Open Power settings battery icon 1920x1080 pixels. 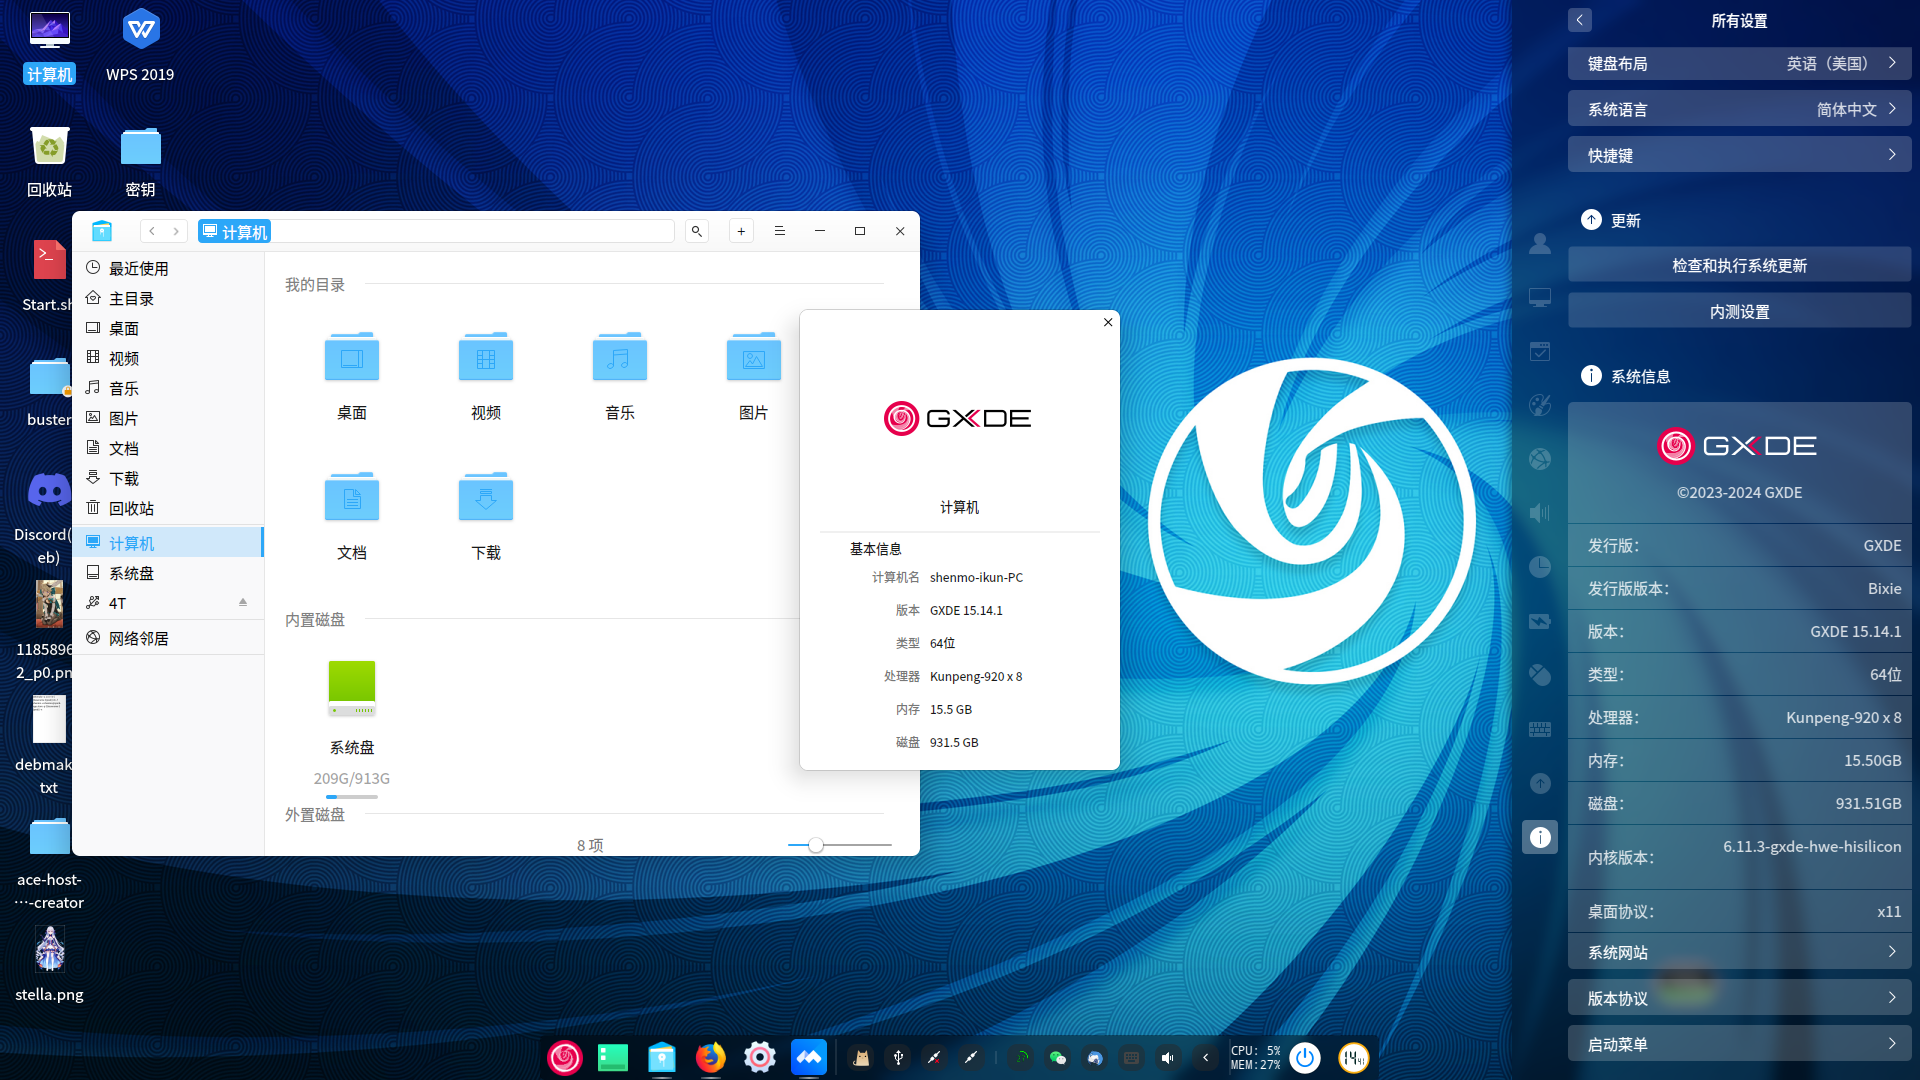pyautogui.click(x=1540, y=621)
